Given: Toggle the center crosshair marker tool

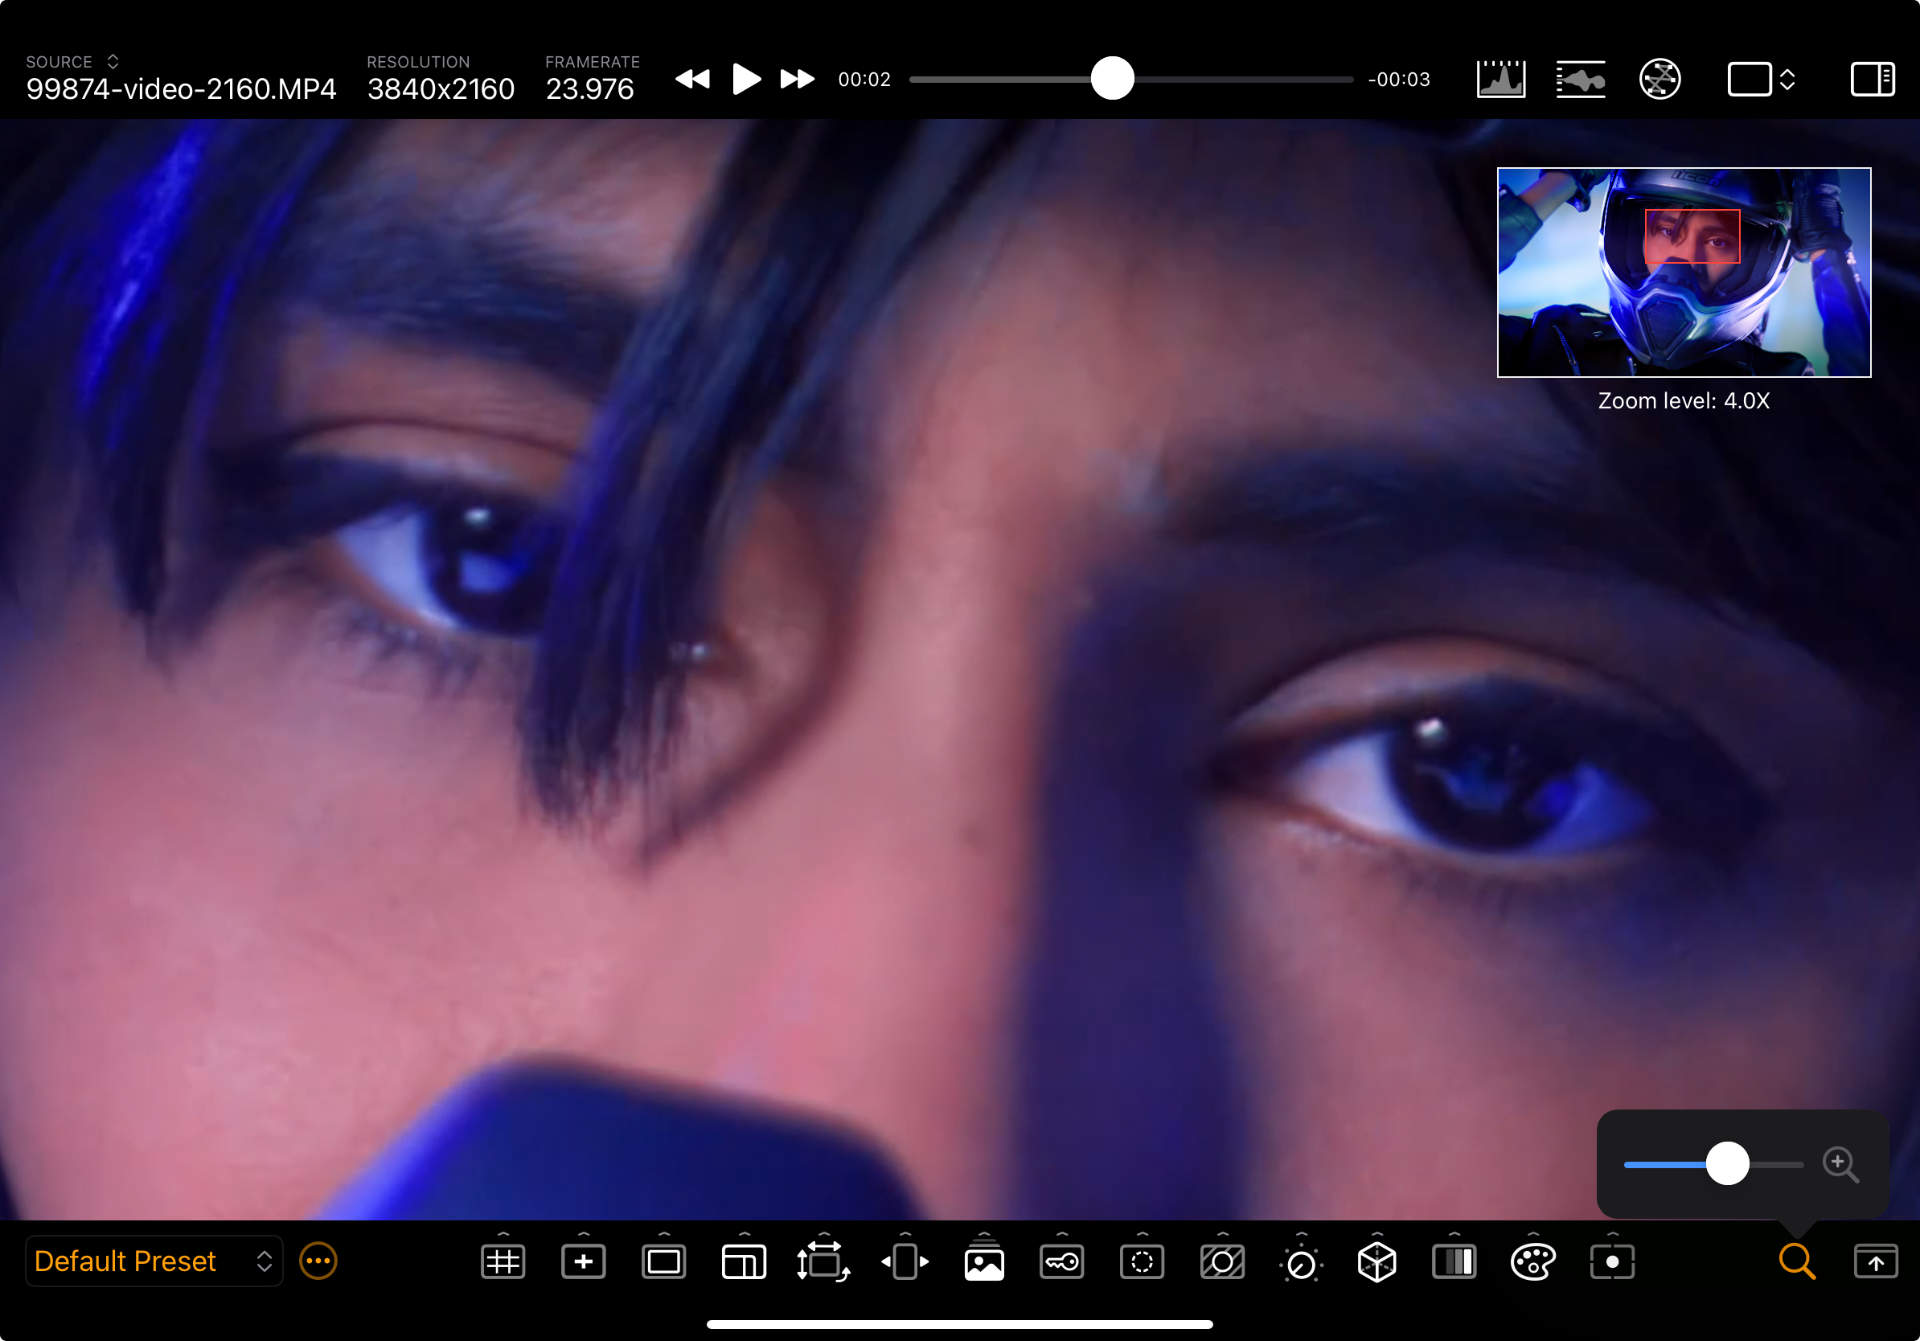Looking at the screenshot, I should click(x=583, y=1262).
